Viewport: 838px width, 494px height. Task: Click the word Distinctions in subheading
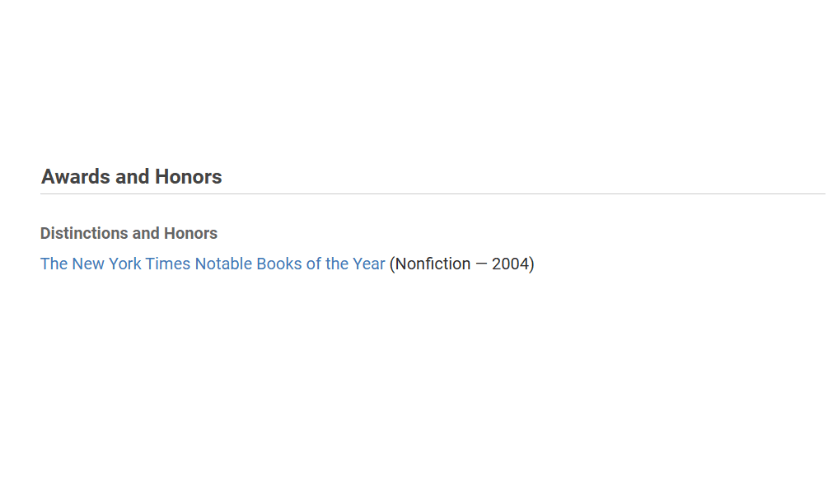[84, 233]
